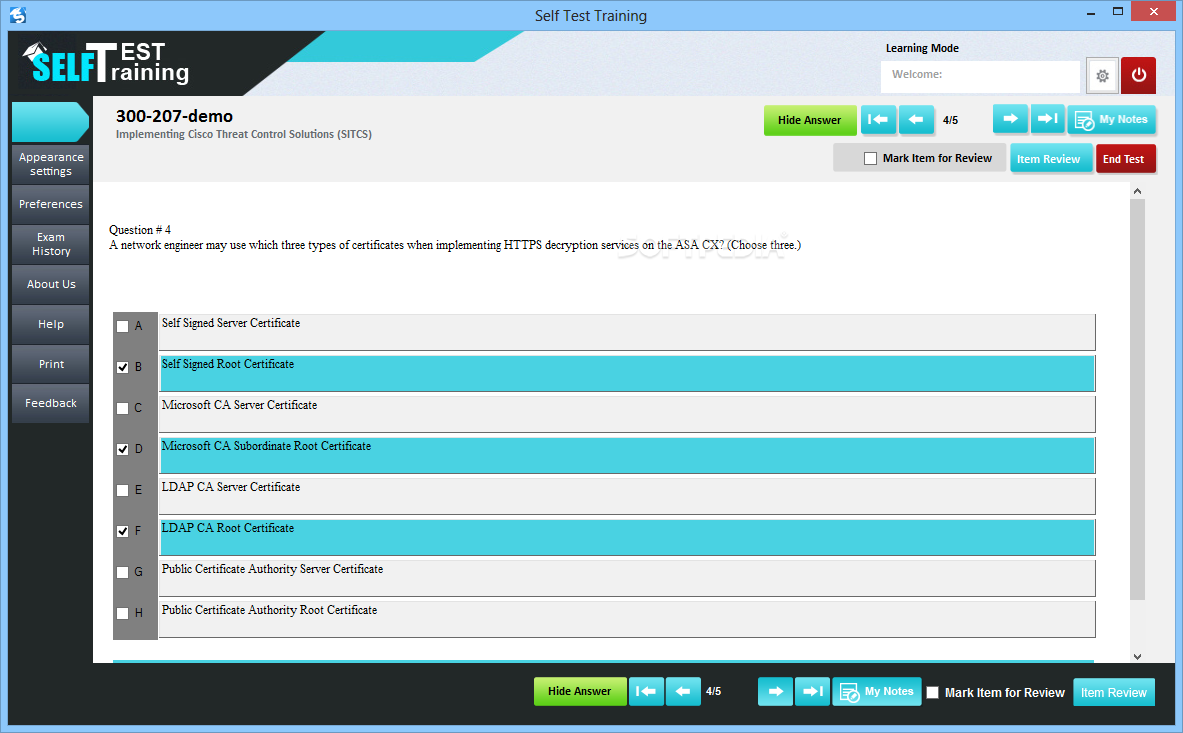1183x733 pixels.
Task: Click the Welcome input field
Action: pyautogui.click(x=980, y=76)
